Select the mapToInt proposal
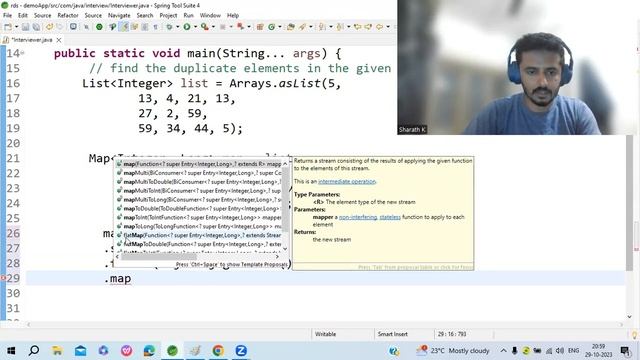This screenshot has height=360, width=640. click(x=199, y=218)
